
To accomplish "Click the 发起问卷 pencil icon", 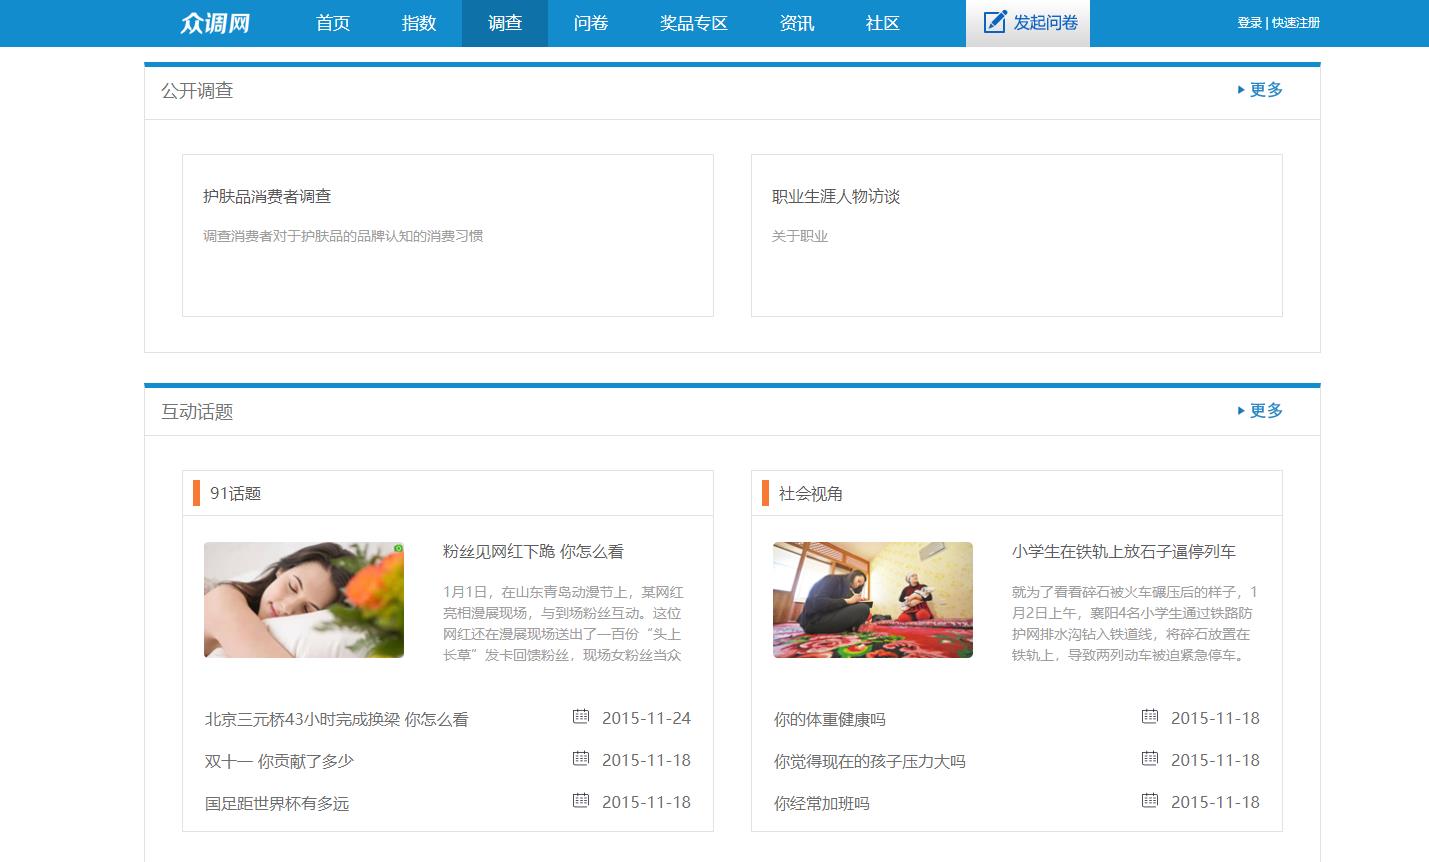I will pyautogui.click(x=994, y=22).
